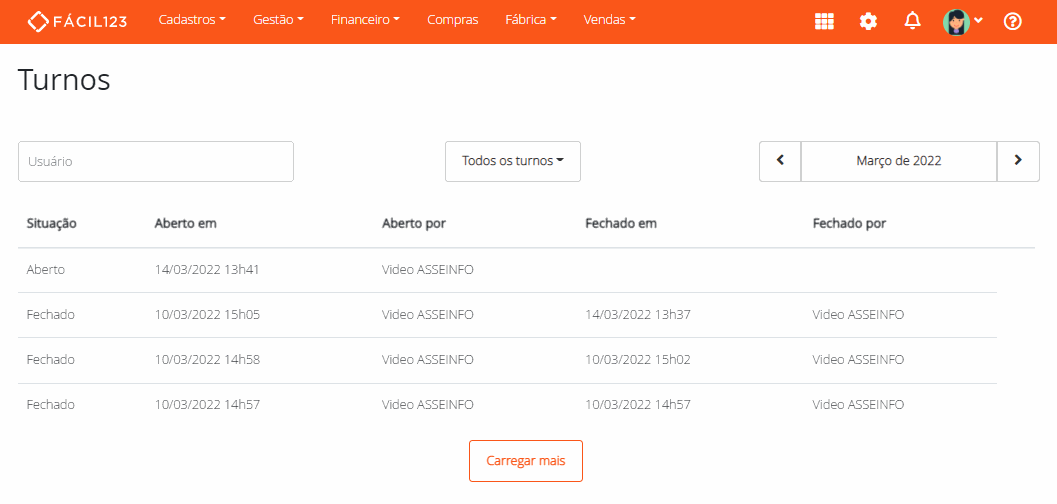Click Fechado in the 14h58 row
Image resolution: width=1057 pixels, height=504 pixels.
point(51,360)
